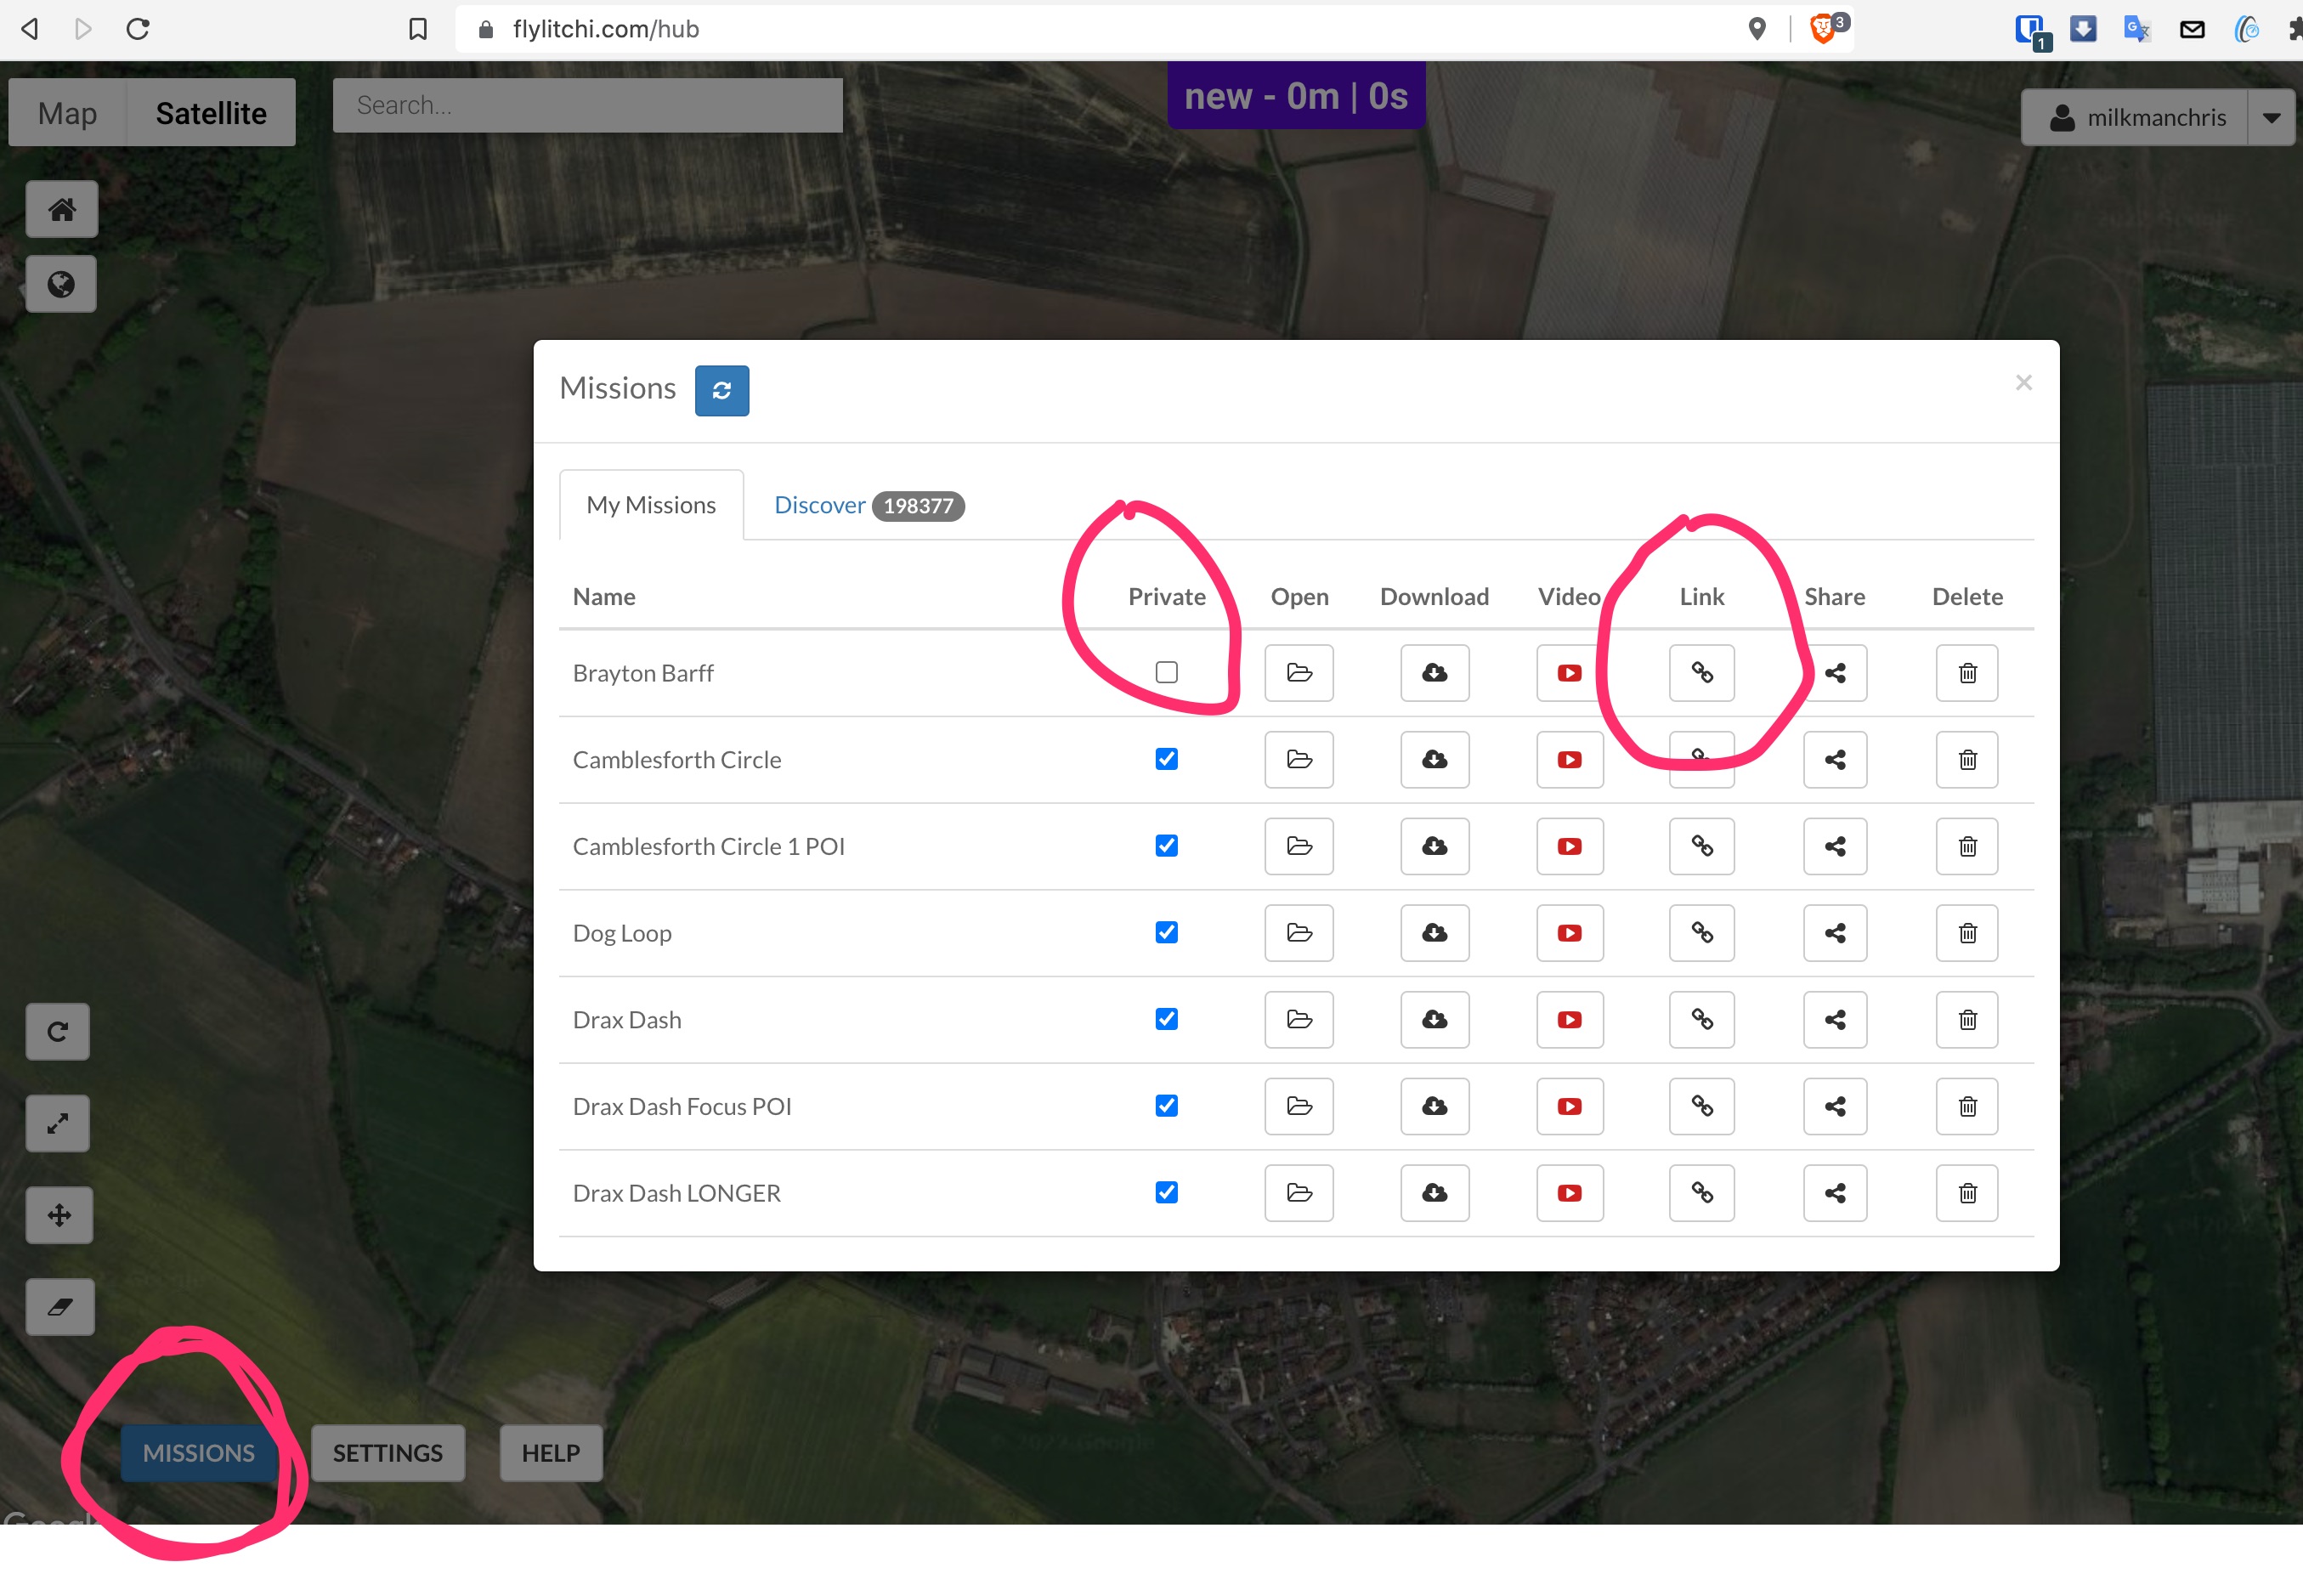Copy link for the Drax Dash mission
Viewport: 2303px width, 1596px height.
point(1701,1020)
